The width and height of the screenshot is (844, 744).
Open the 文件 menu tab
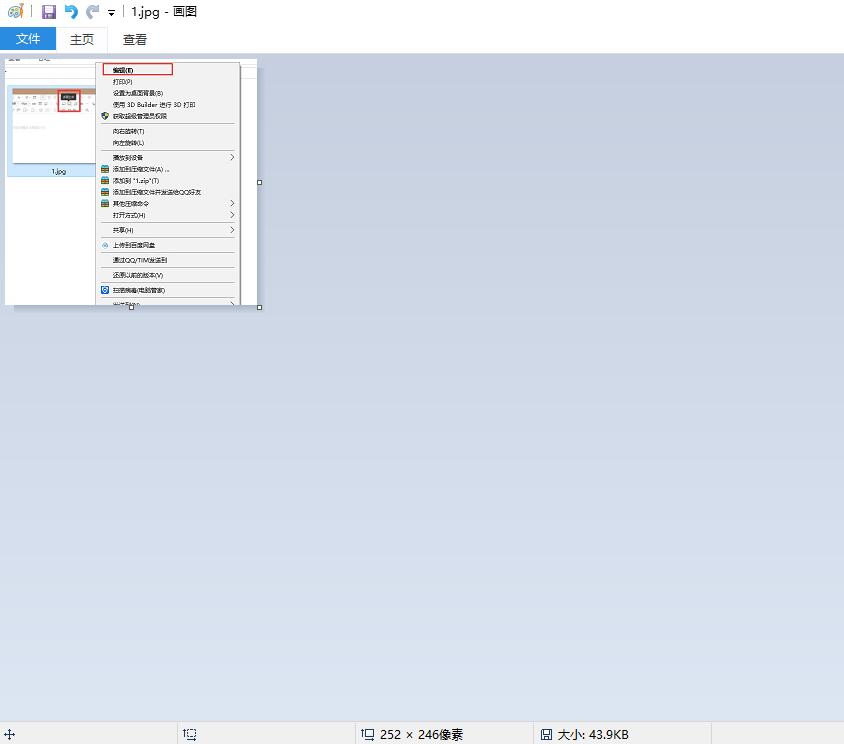click(28, 39)
